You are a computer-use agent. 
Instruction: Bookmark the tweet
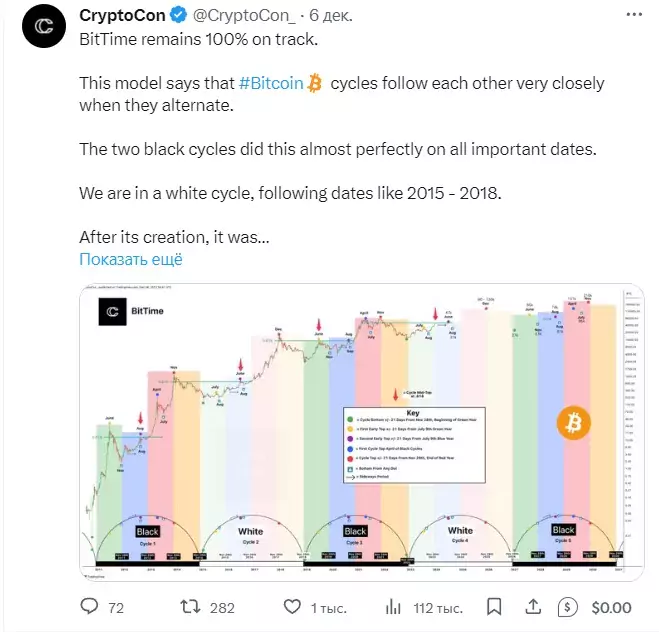click(x=494, y=607)
